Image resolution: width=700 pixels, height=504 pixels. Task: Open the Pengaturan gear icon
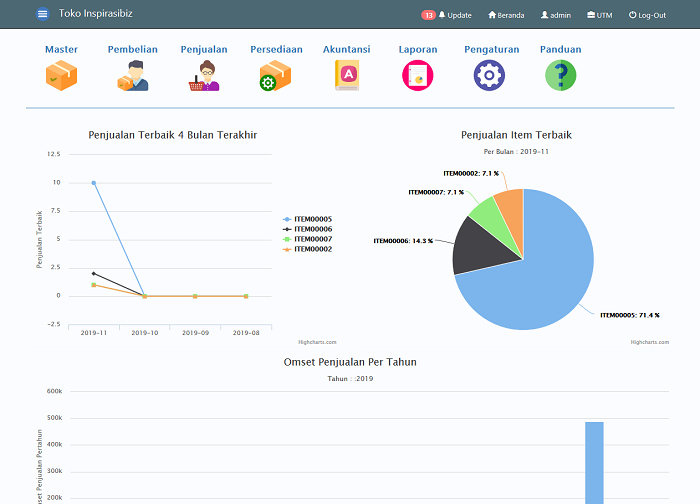(489, 75)
